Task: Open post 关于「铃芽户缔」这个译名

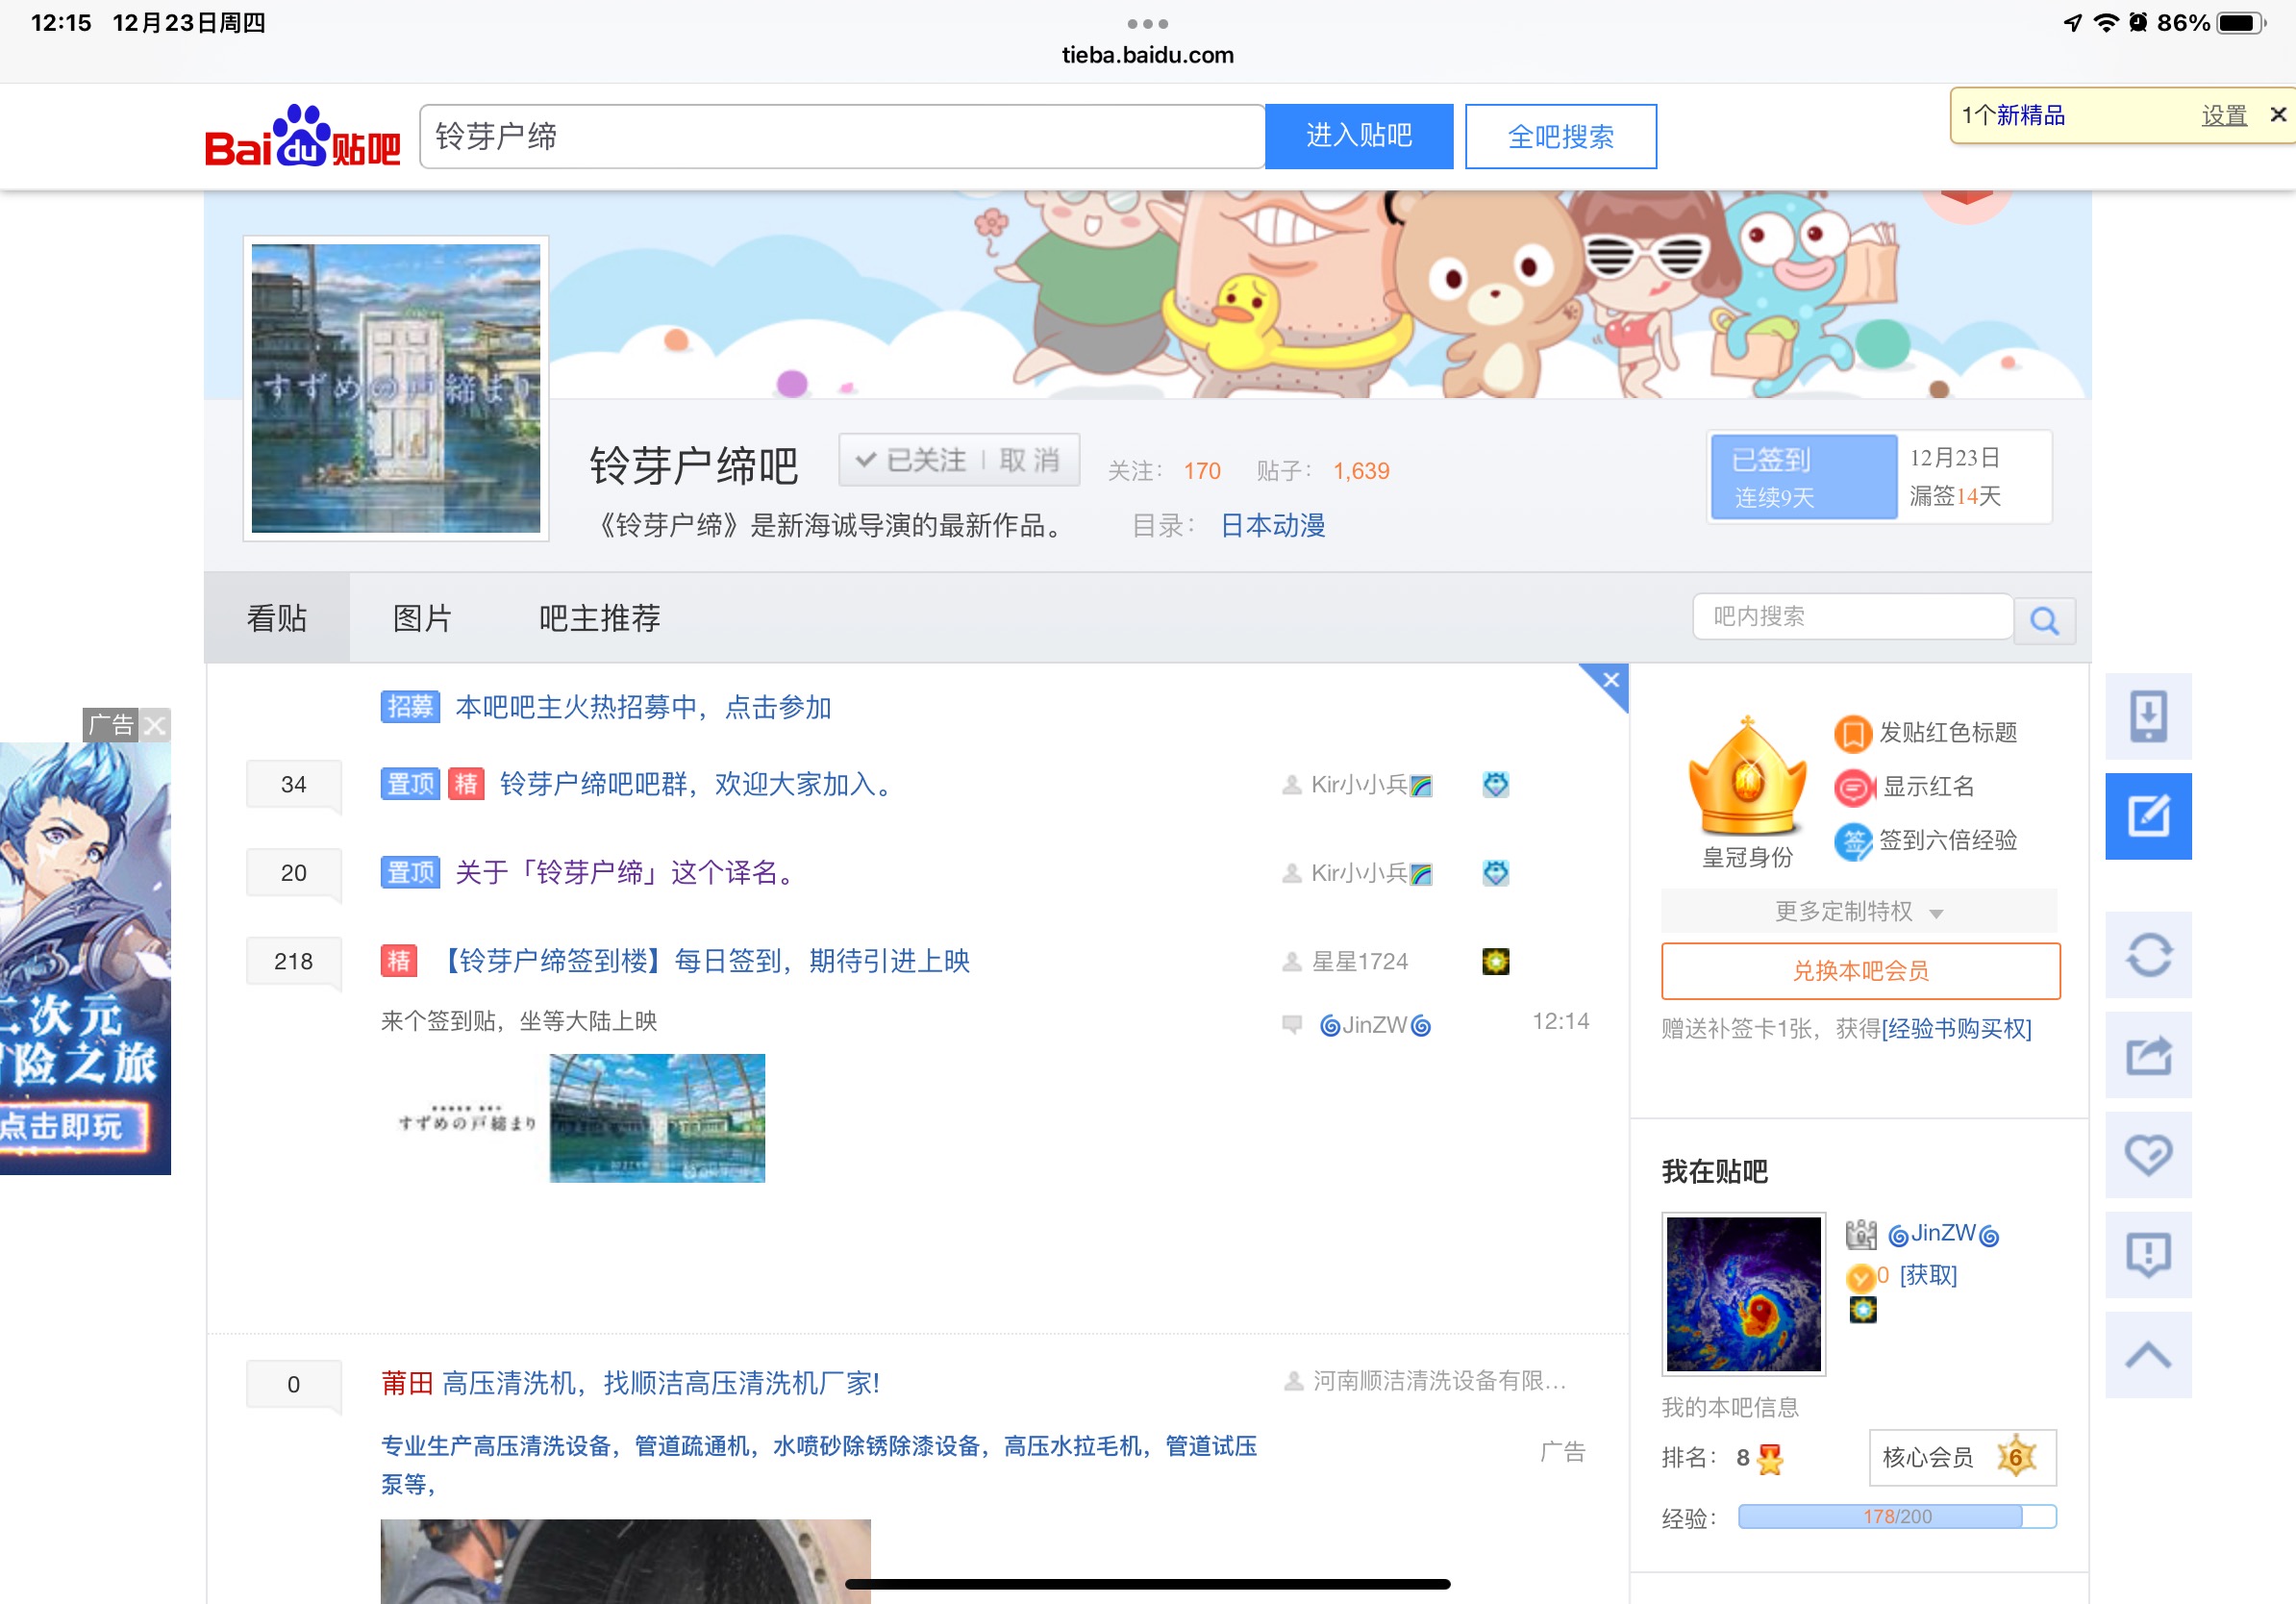Action: [x=625, y=872]
